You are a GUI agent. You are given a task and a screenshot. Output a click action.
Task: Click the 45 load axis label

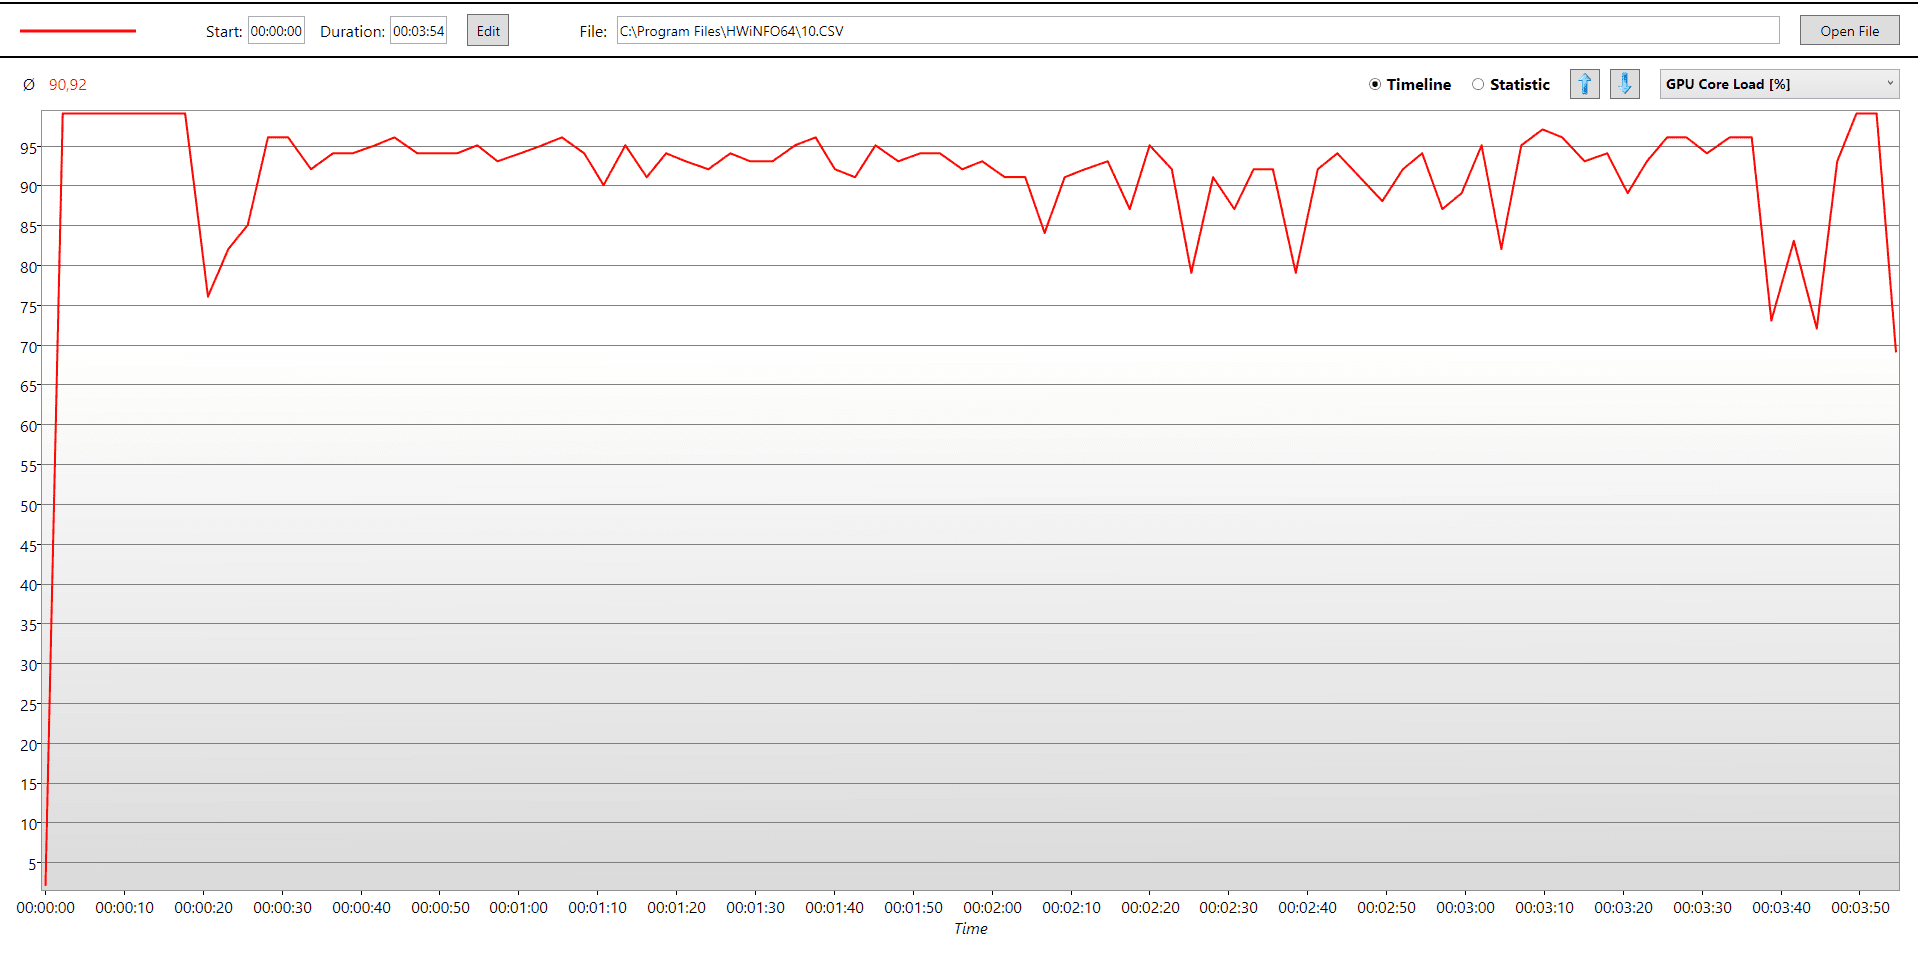pyautogui.click(x=29, y=546)
